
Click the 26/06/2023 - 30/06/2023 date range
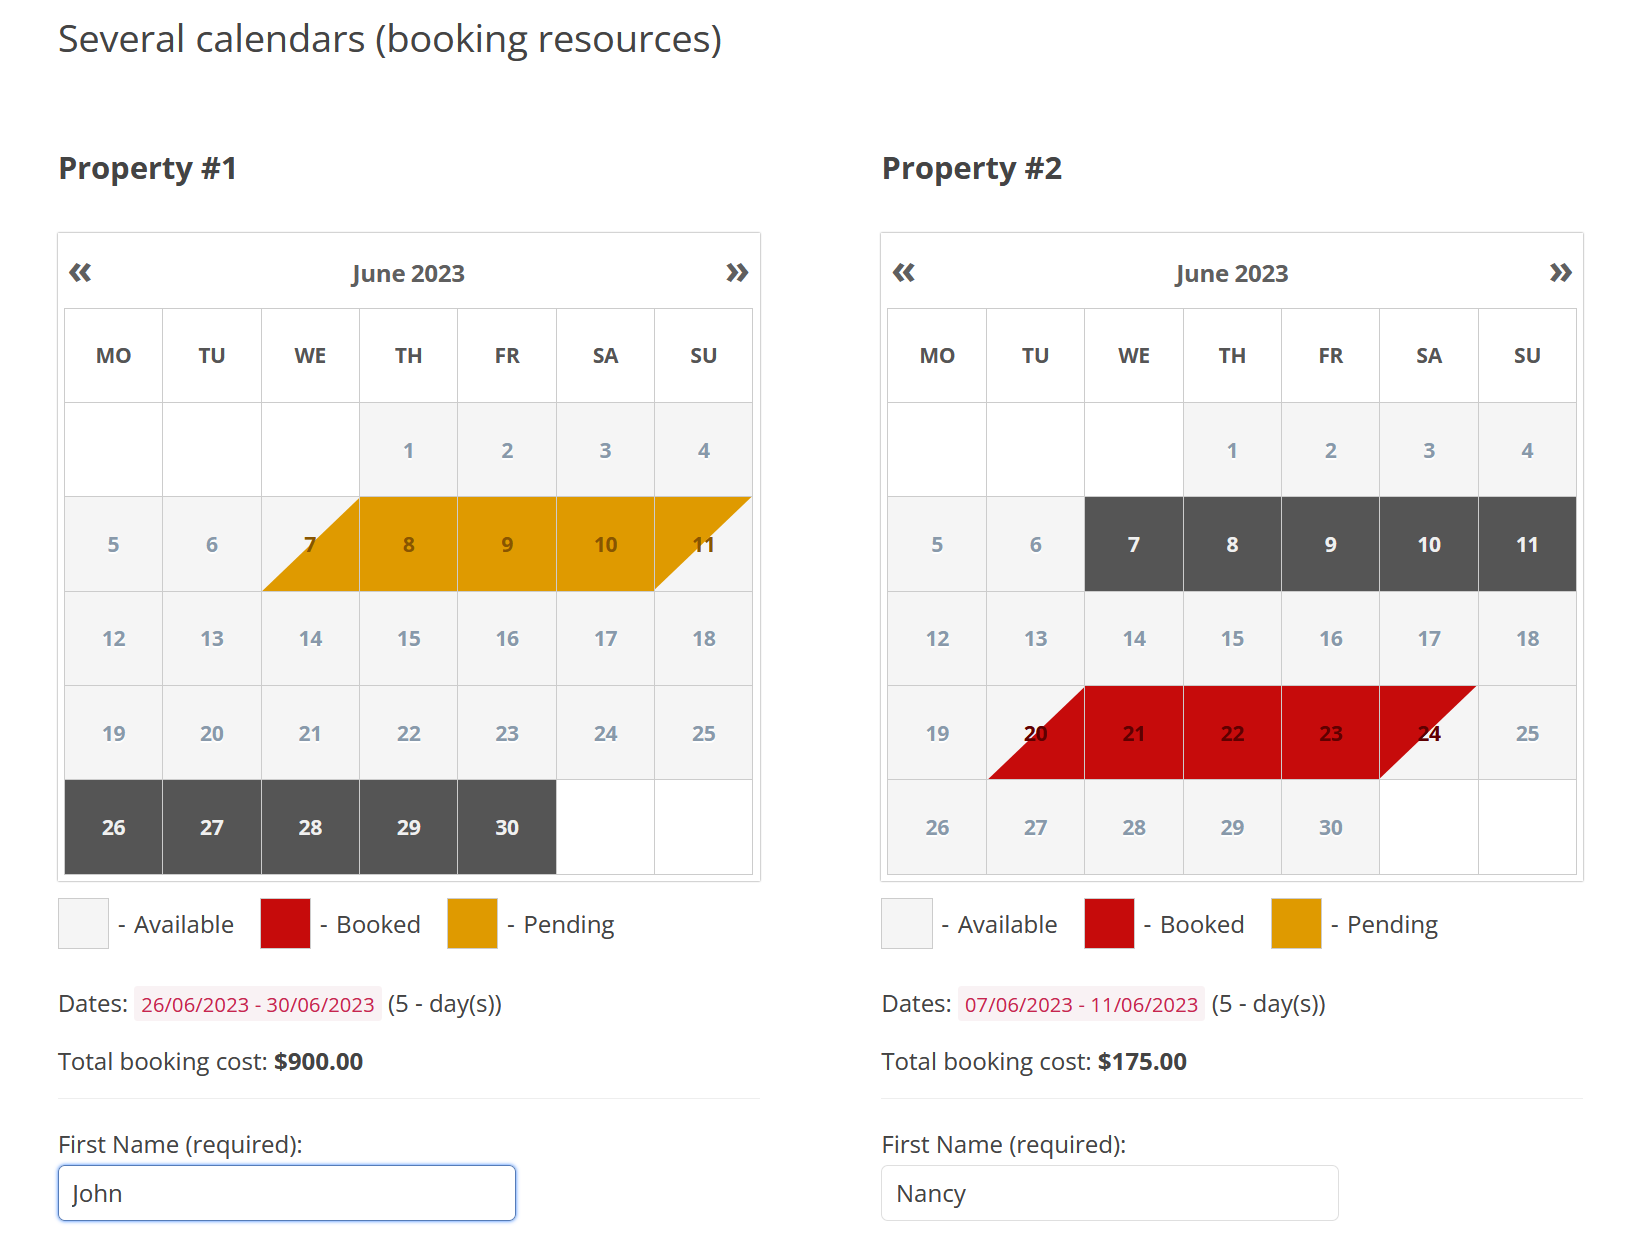tap(257, 1004)
